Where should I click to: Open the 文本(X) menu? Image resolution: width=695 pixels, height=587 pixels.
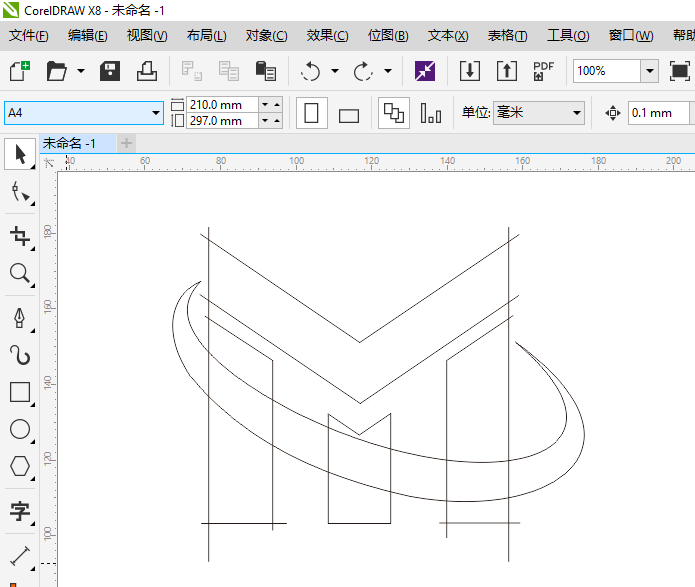tap(448, 35)
